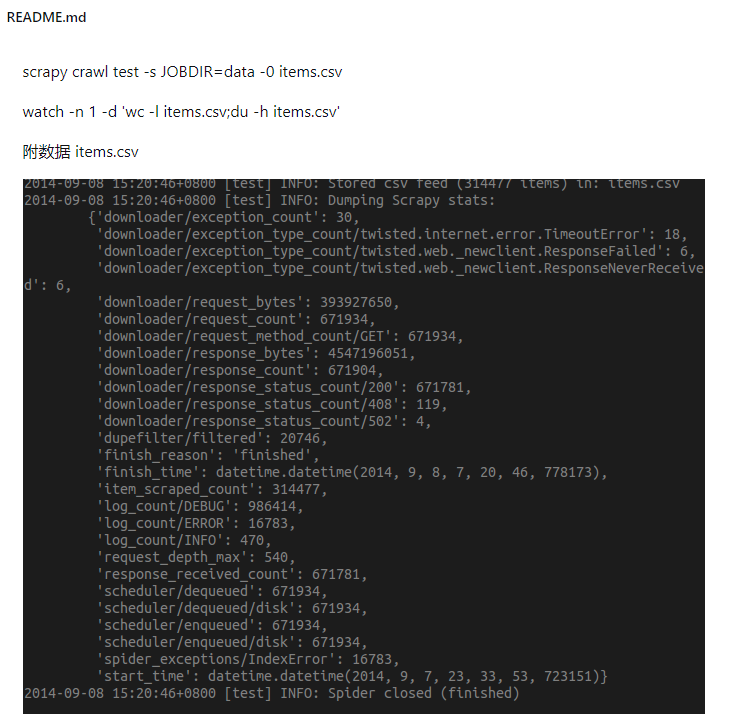Click the README.md file title

[x=46, y=17]
